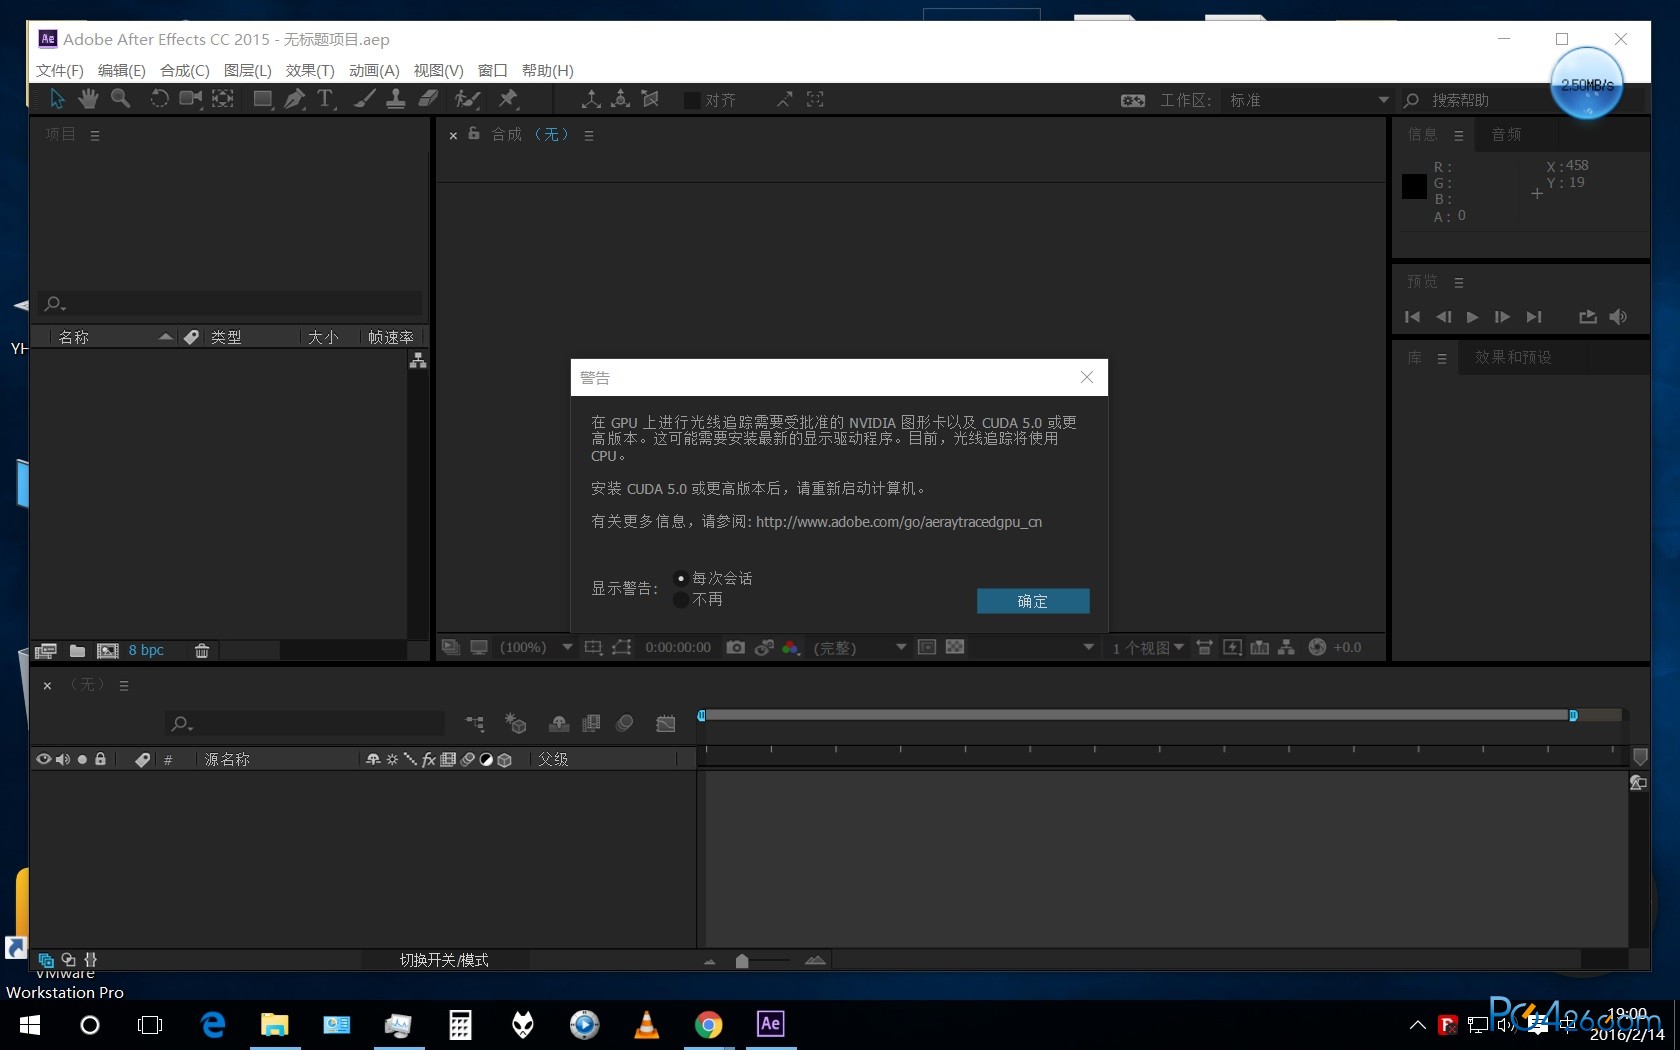The width and height of the screenshot is (1680, 1050).
Task: Select the Clone Stamp tool
Action: coord(396,99)
